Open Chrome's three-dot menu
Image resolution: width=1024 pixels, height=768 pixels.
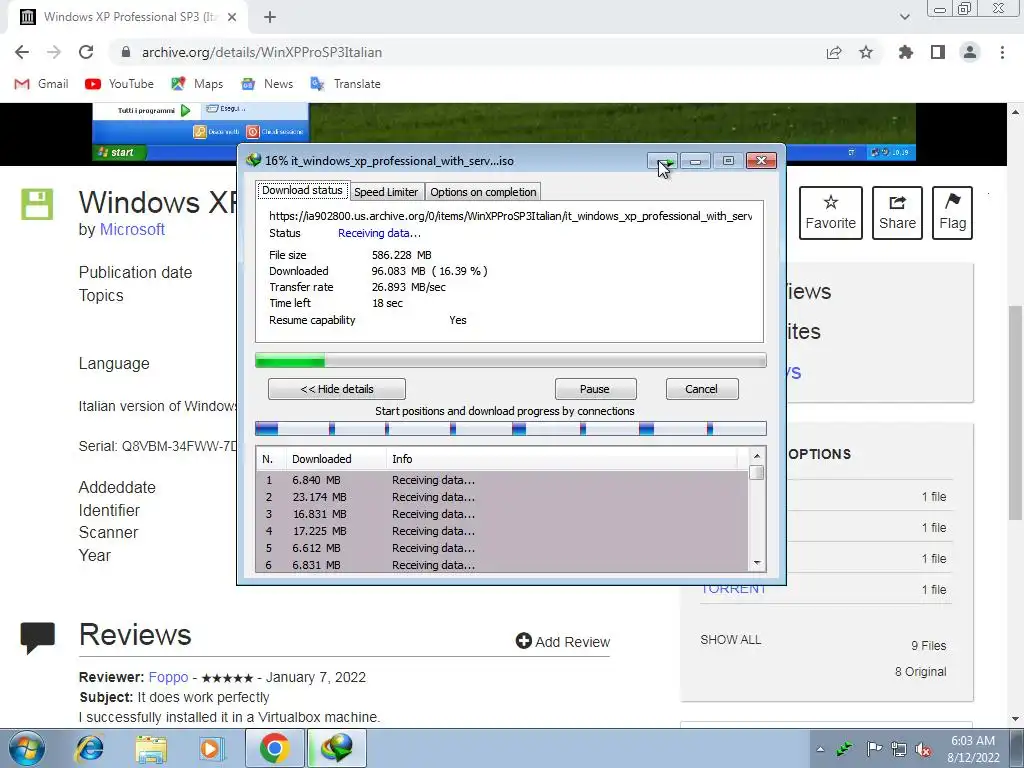coord(1002,52)
